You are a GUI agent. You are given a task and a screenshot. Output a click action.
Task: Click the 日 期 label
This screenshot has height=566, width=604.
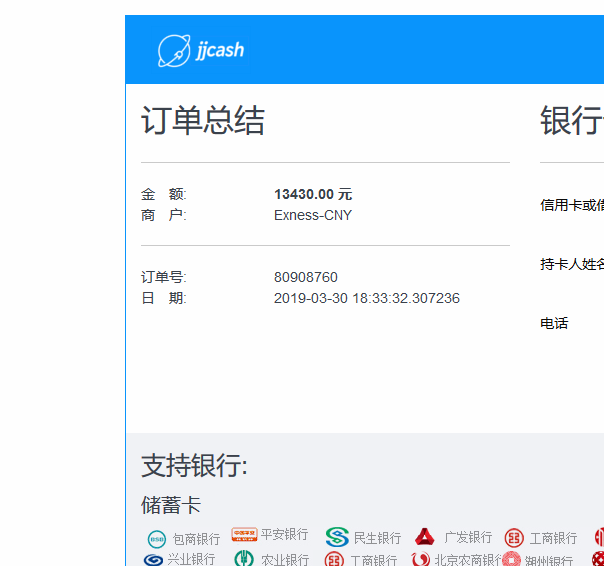pos(164,298)
